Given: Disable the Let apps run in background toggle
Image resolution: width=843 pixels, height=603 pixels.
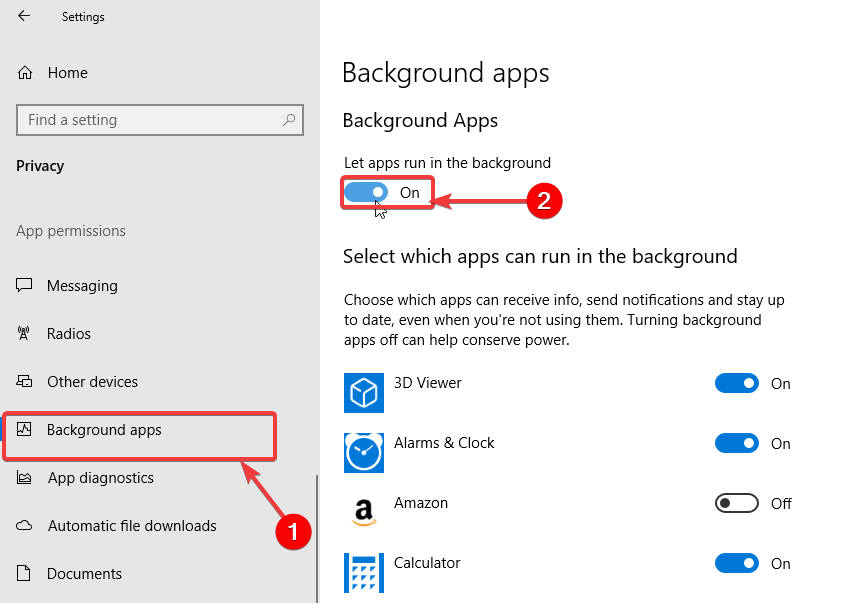Looking at the screenshot, I should coord(366,192).
